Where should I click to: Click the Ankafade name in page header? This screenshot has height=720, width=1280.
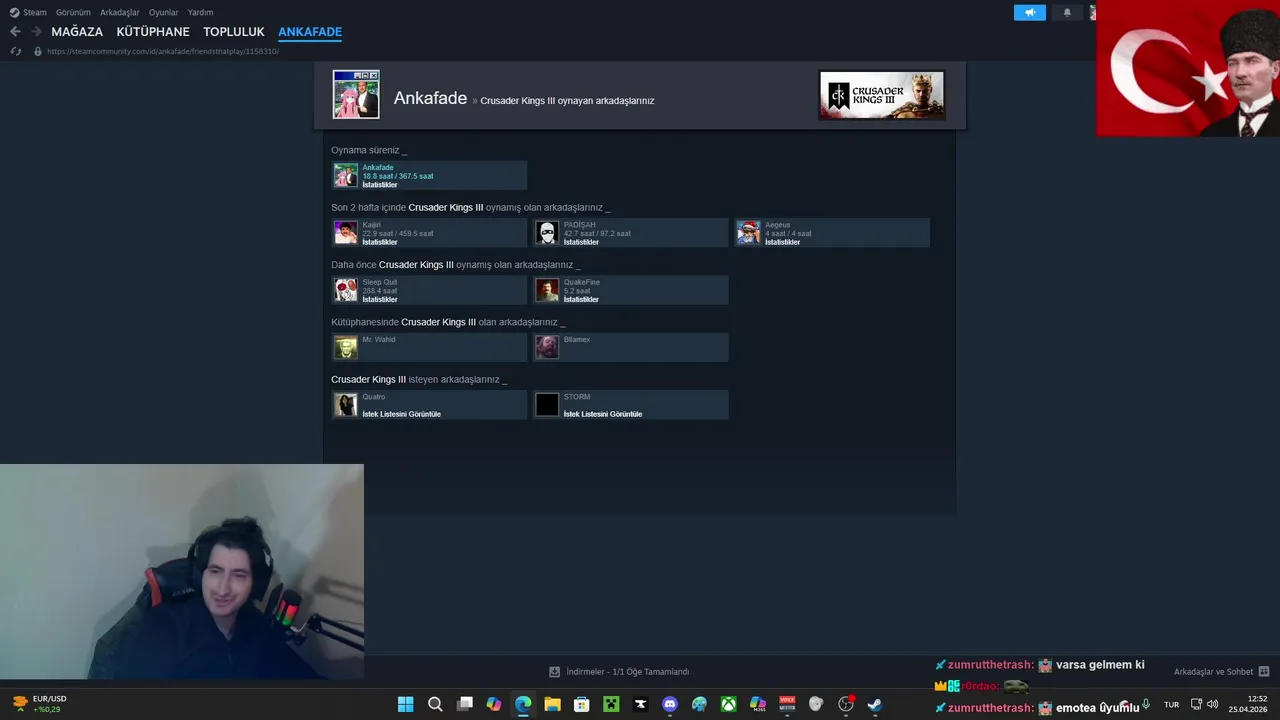pos(430,98)
